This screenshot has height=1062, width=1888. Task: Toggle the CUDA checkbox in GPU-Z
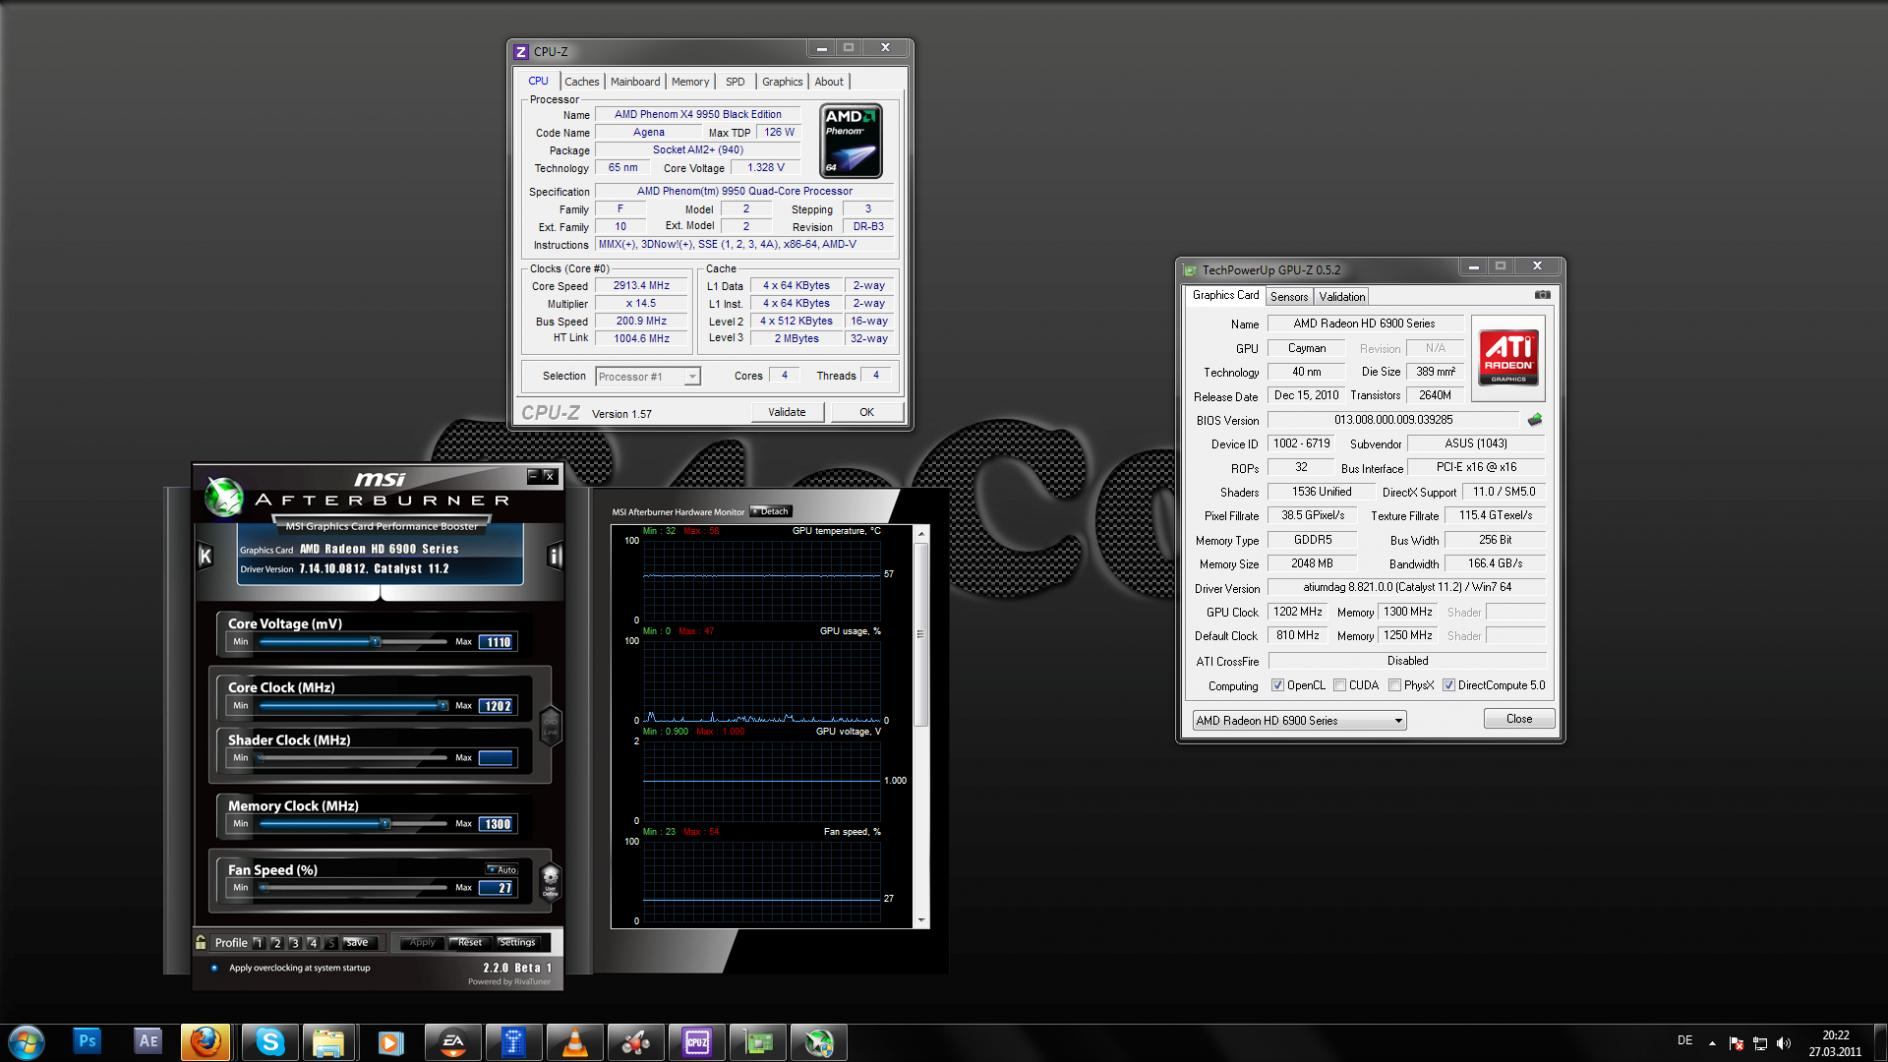pos(1339,685)
